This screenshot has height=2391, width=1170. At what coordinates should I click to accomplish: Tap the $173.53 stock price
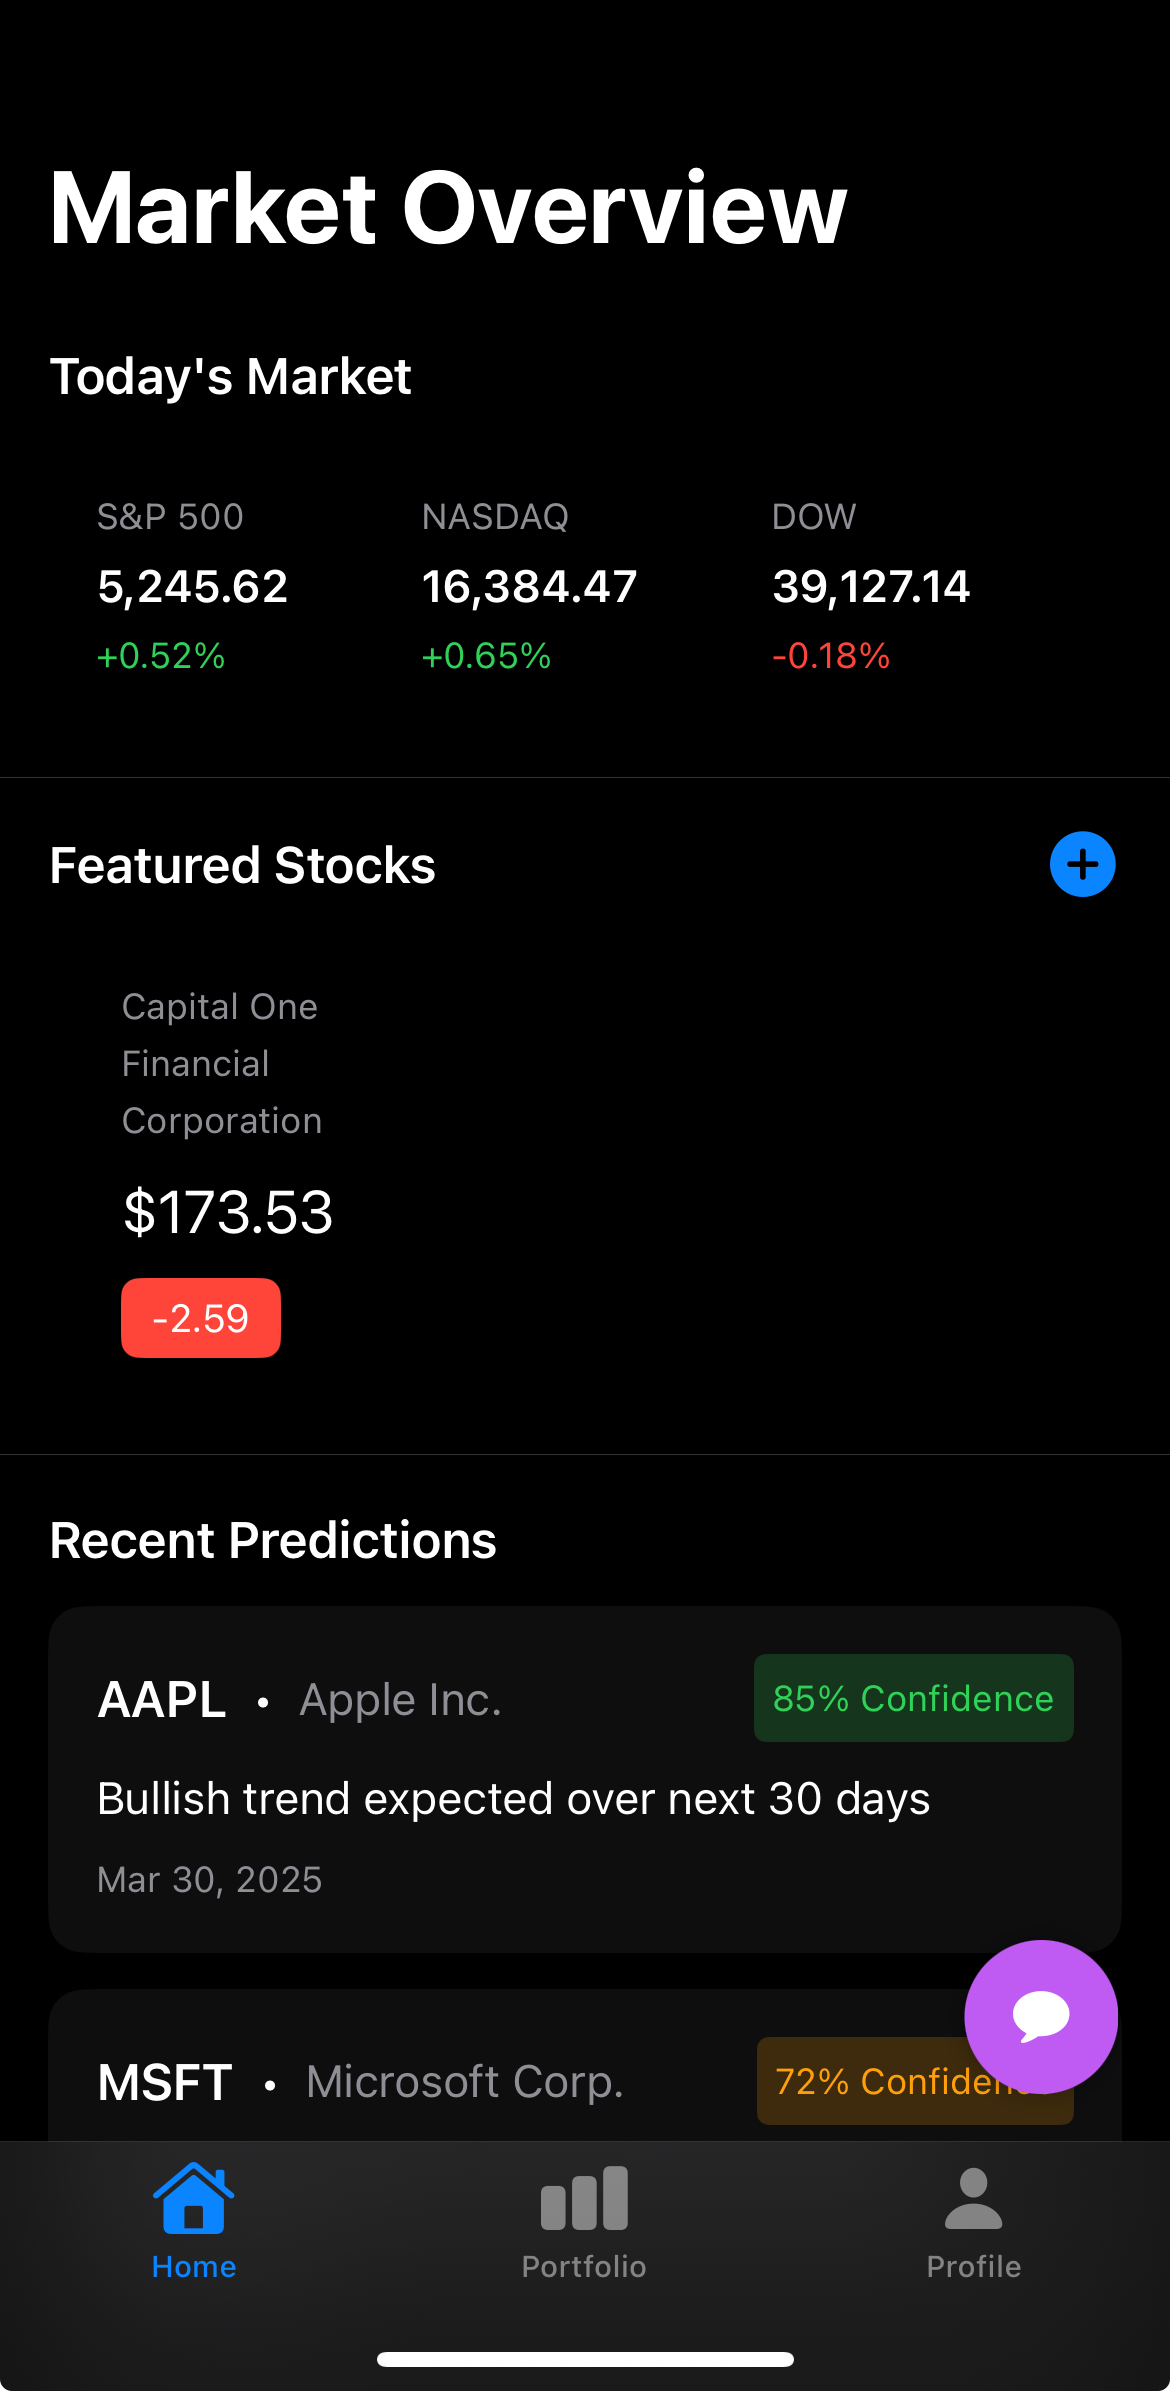(228, 1212)
